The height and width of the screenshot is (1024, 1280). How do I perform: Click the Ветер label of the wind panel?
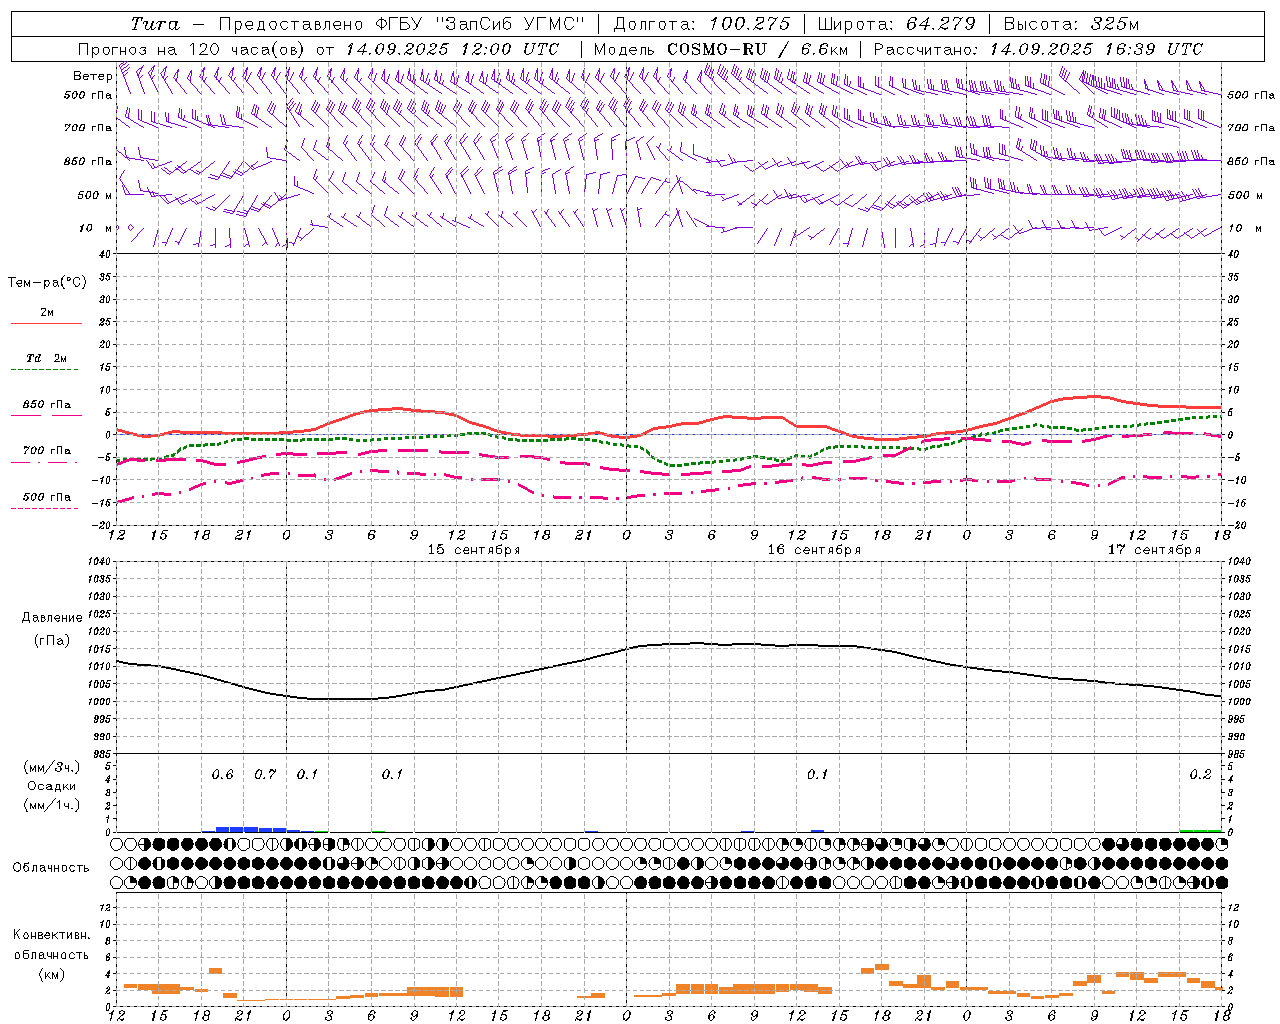pyautogui.click(x=92, y=76)
